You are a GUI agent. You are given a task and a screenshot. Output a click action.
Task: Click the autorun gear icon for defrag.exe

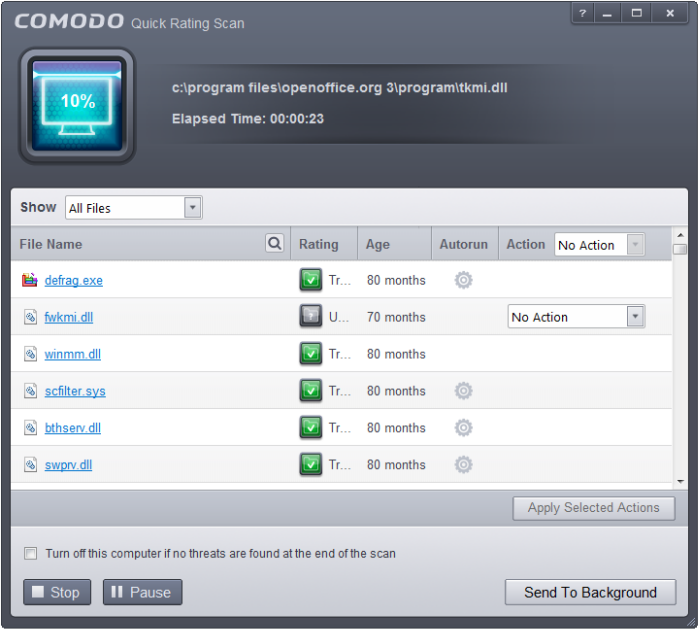pyautogui.click(x=463, y=280)
